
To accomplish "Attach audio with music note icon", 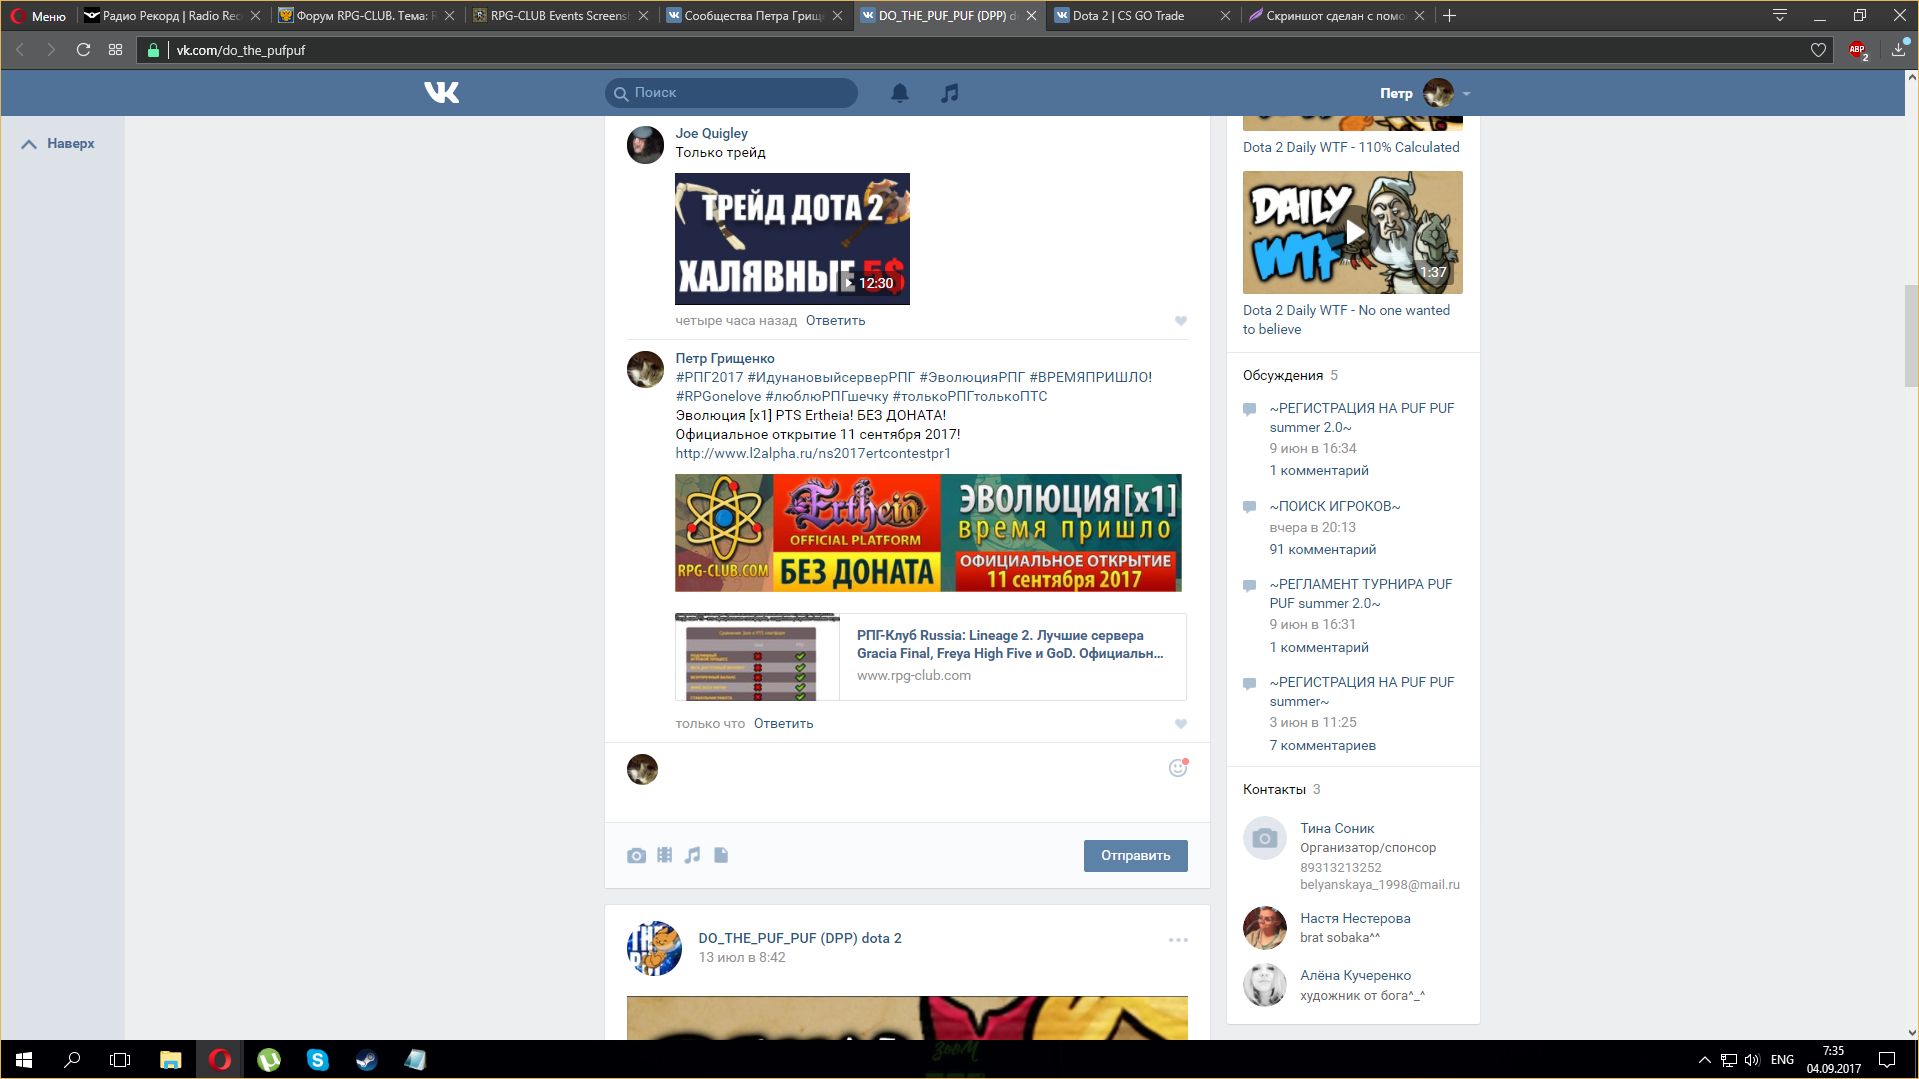I will point(692,855).
